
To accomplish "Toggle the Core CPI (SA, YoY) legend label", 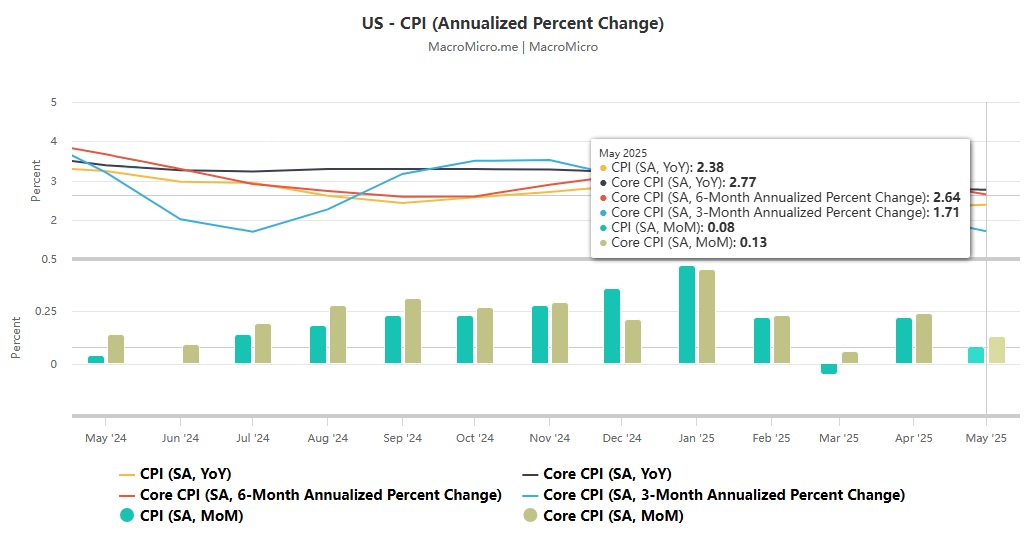I will [607, 474].
